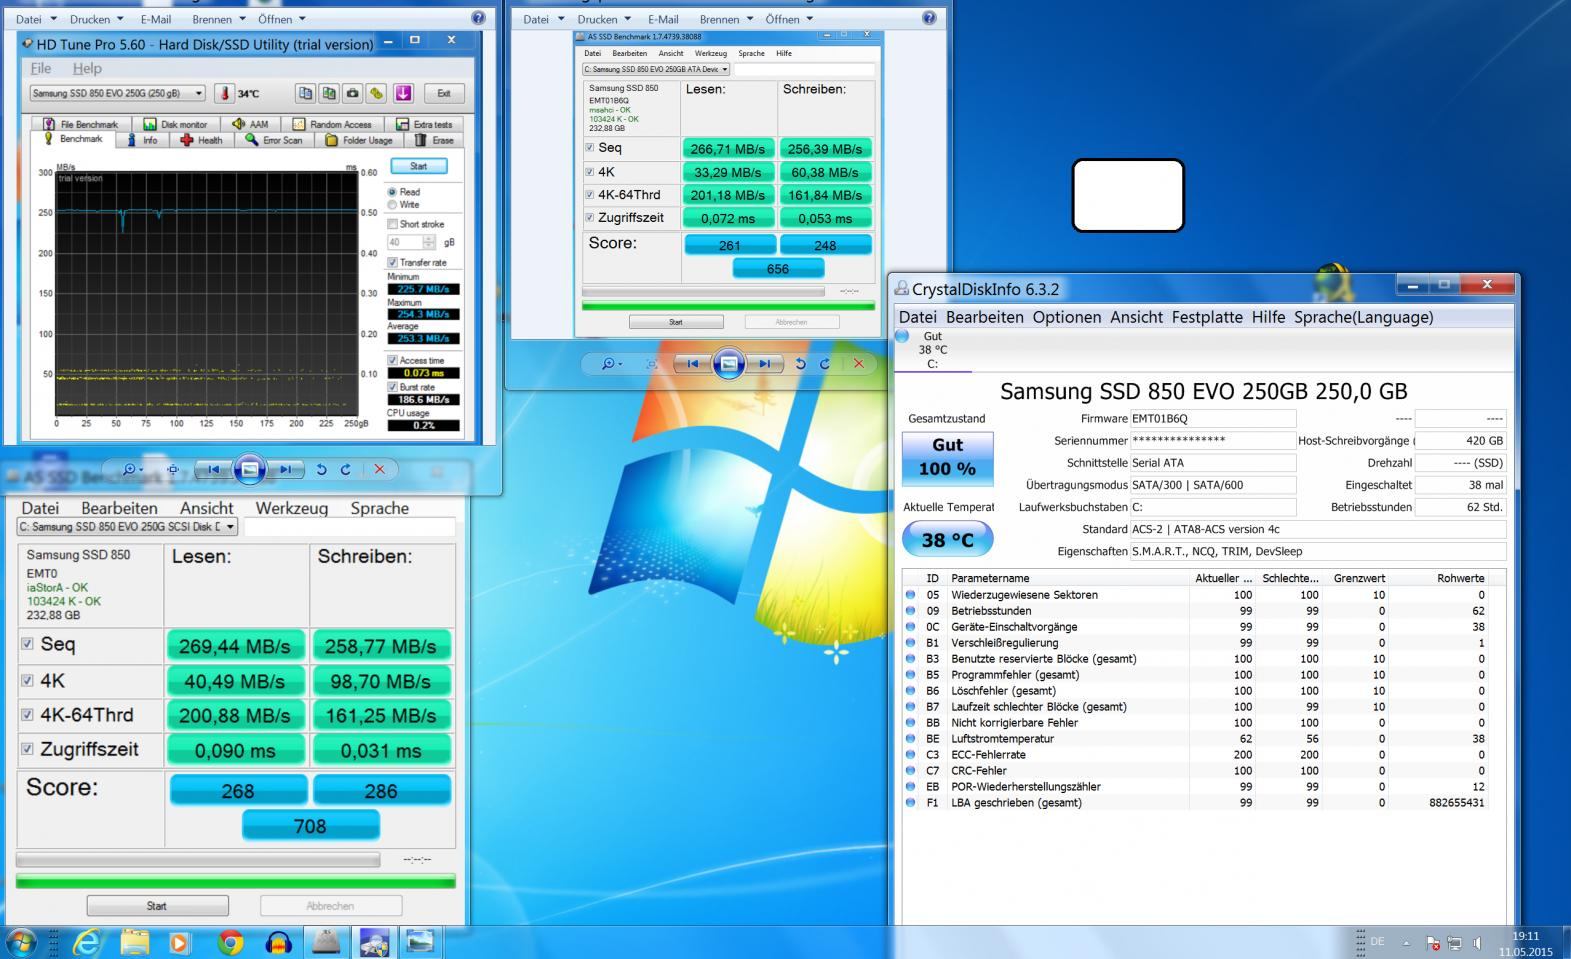Click Exit button in HD Tune
1571x959 pixels.
[443, 93]
